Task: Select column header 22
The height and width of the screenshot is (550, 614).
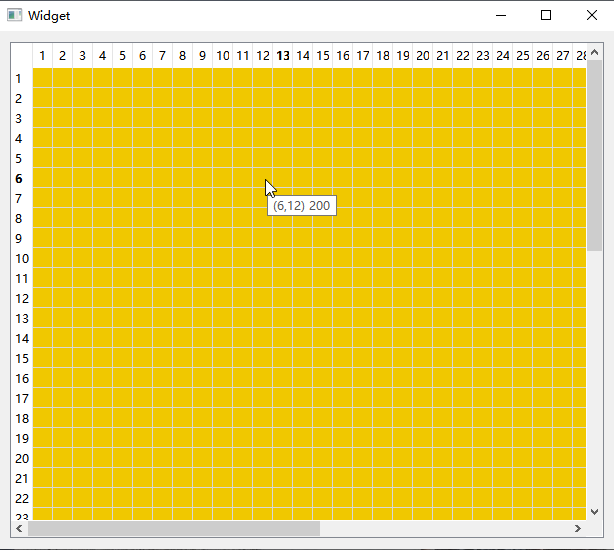Action: click(x=462, y=56)
